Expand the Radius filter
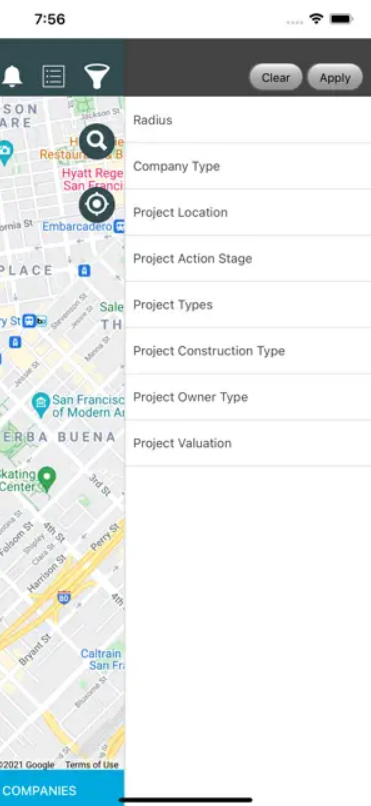371x806 pixels. (248, 120)
